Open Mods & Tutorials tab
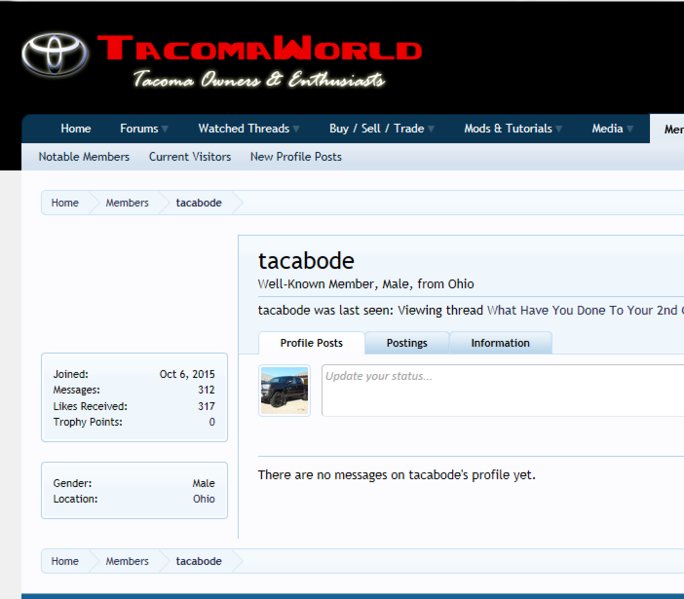 (x=508, y=129)
